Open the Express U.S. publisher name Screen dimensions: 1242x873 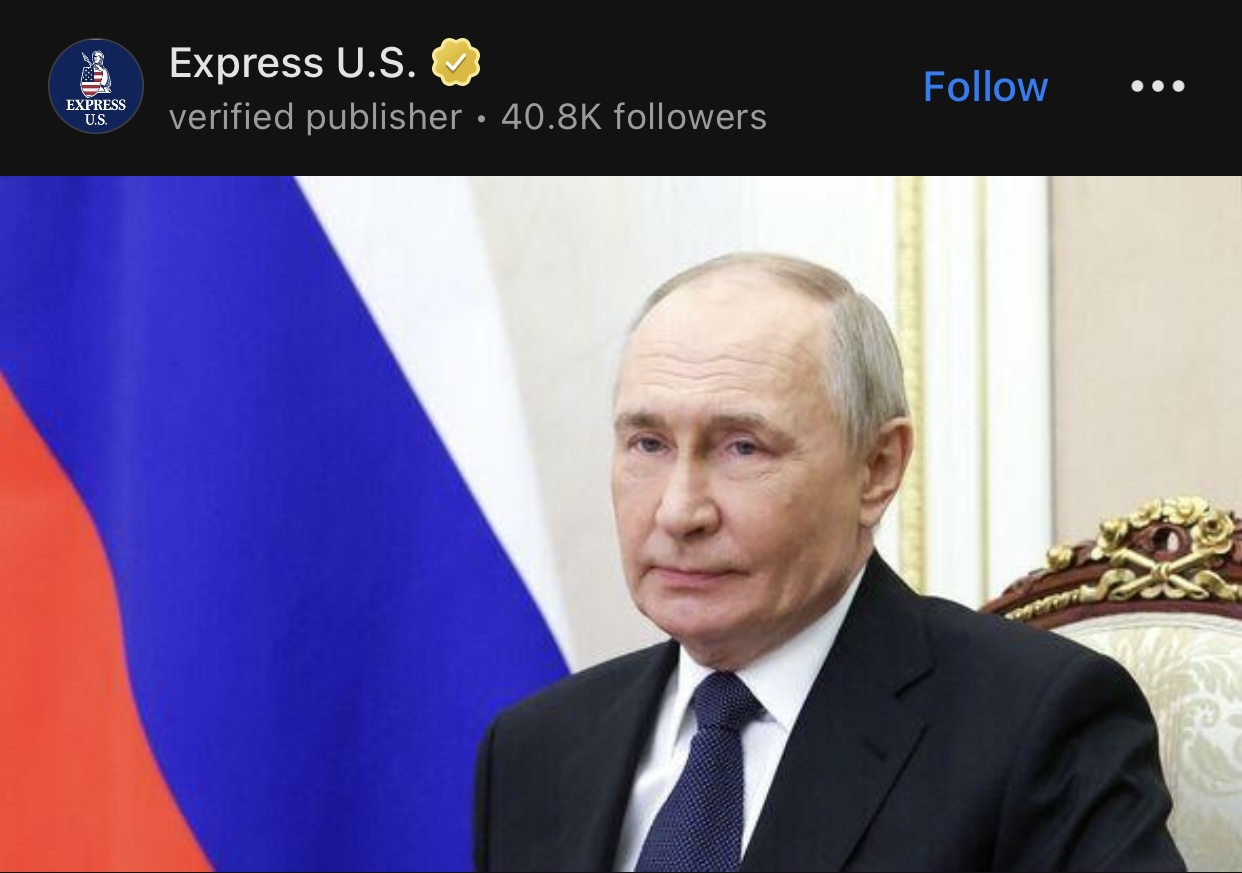pos(293,63)
